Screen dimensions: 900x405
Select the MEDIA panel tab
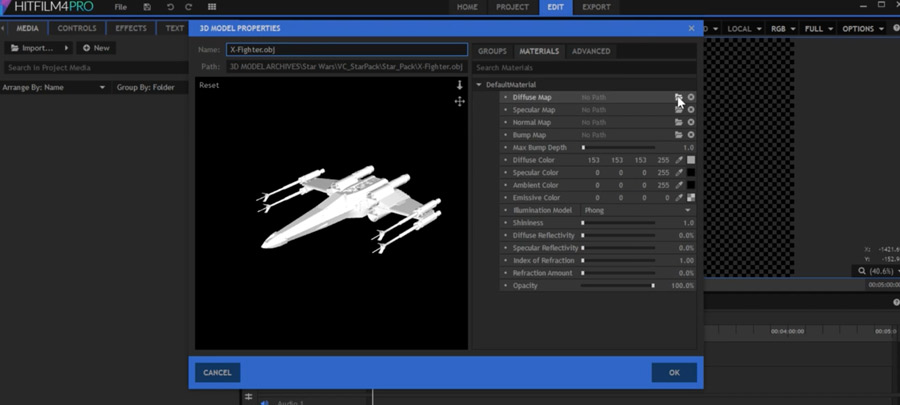click(27, 28)
